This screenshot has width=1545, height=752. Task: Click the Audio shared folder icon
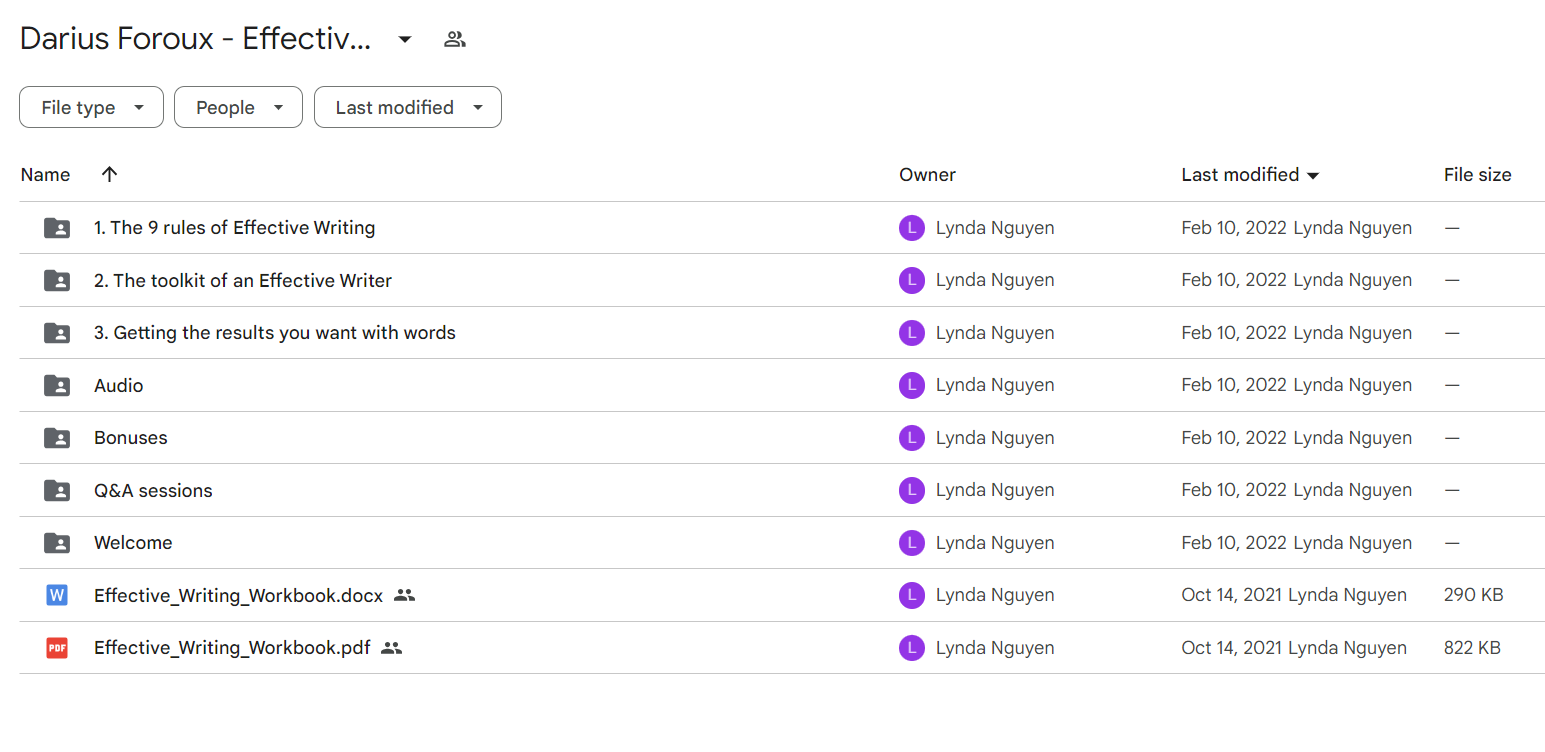(x=57, y=385)
